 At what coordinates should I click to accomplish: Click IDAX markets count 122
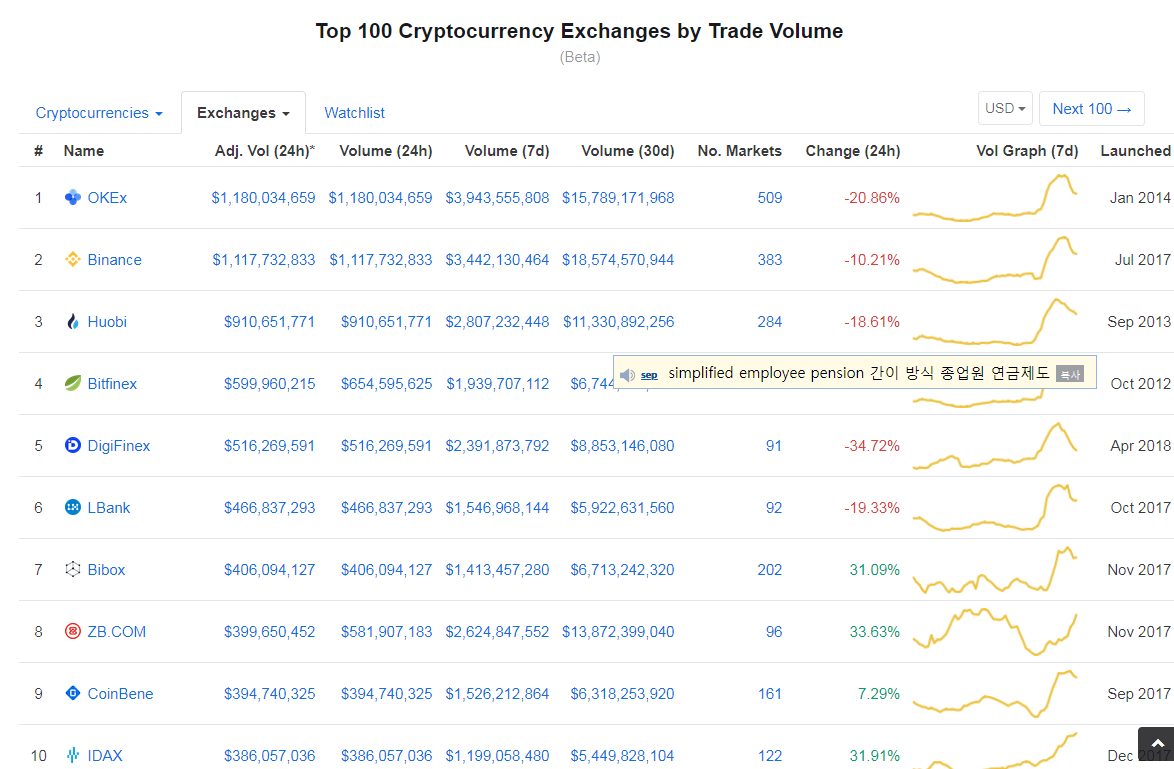770,756
